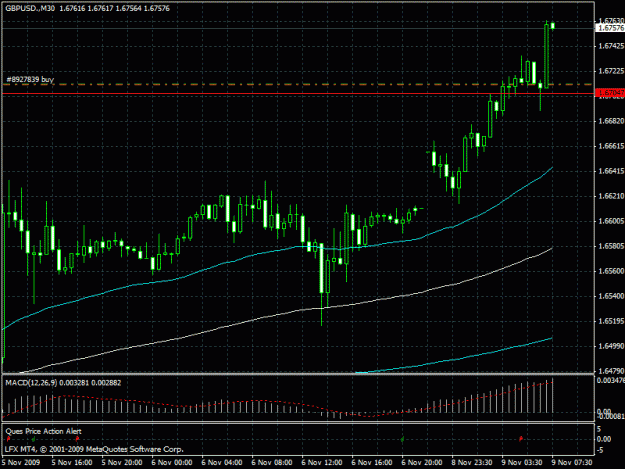The image size is (625, 469).
Task: Click price axis value 1.66820
Action: pos(611,121)
